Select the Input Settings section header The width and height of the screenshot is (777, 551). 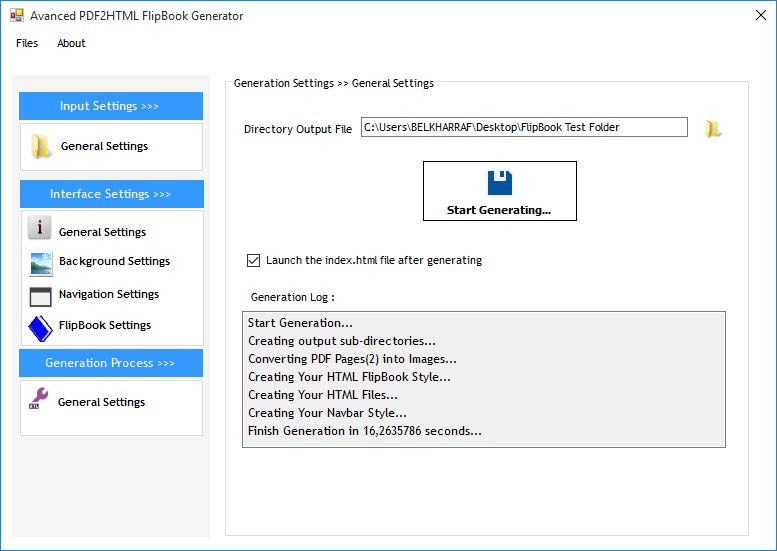[x=111, y=106]
